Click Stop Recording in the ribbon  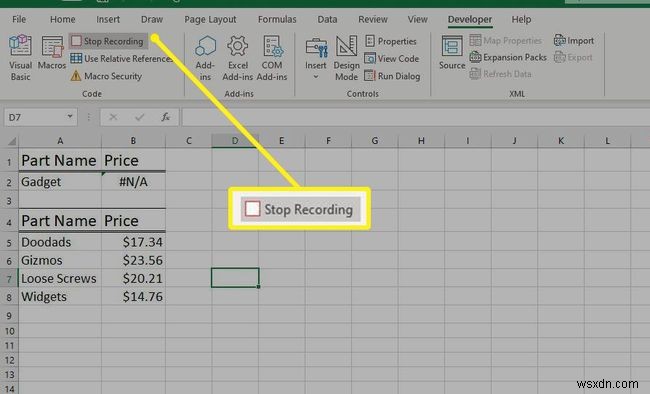(108, 41)
